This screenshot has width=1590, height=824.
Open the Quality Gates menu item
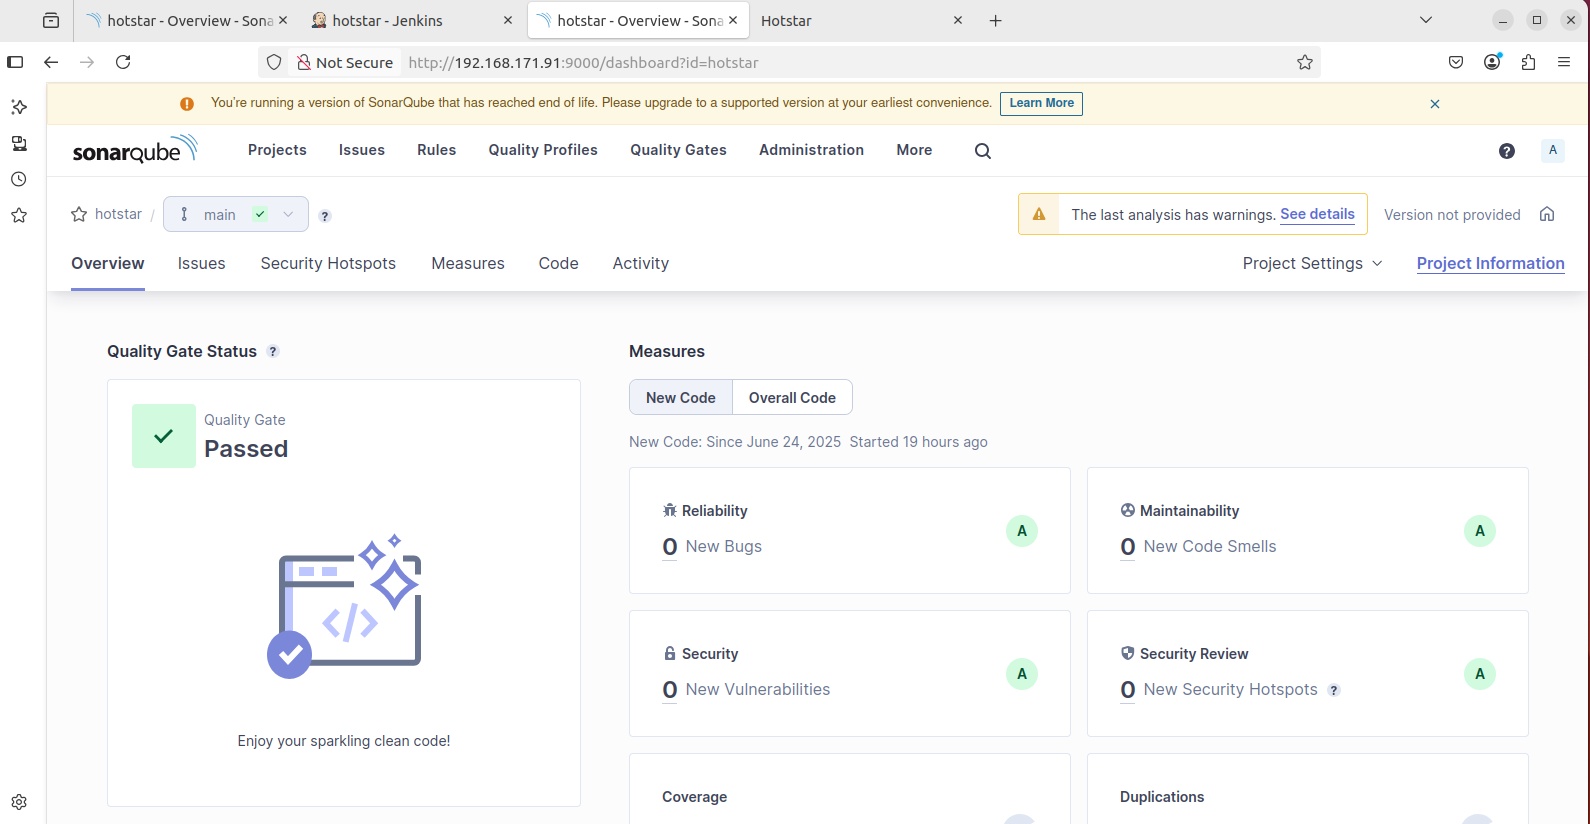coord(678,150)
